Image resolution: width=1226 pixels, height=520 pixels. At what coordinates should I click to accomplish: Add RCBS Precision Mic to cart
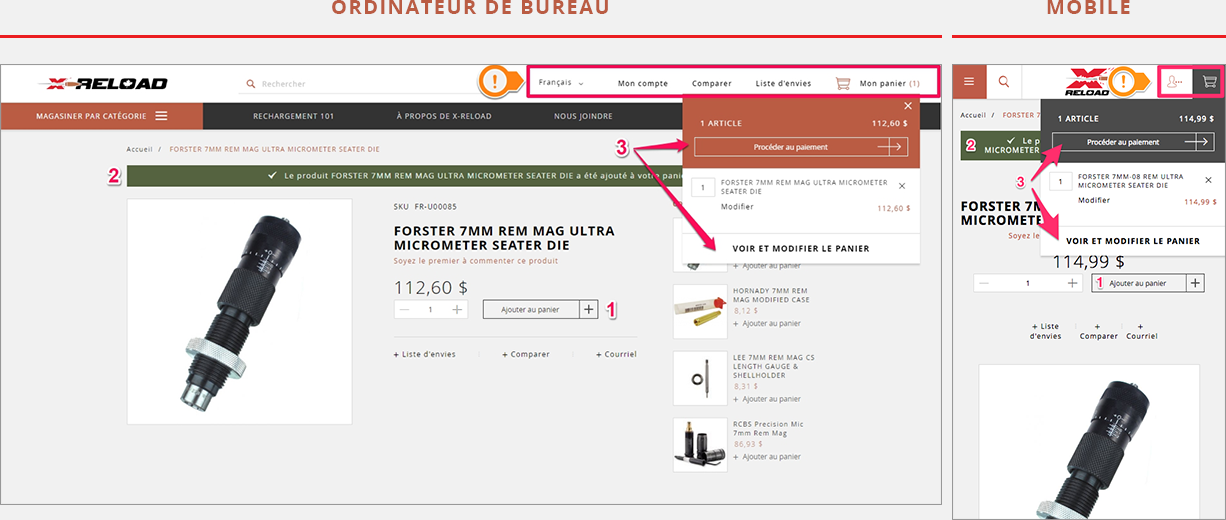pos(767,457)
